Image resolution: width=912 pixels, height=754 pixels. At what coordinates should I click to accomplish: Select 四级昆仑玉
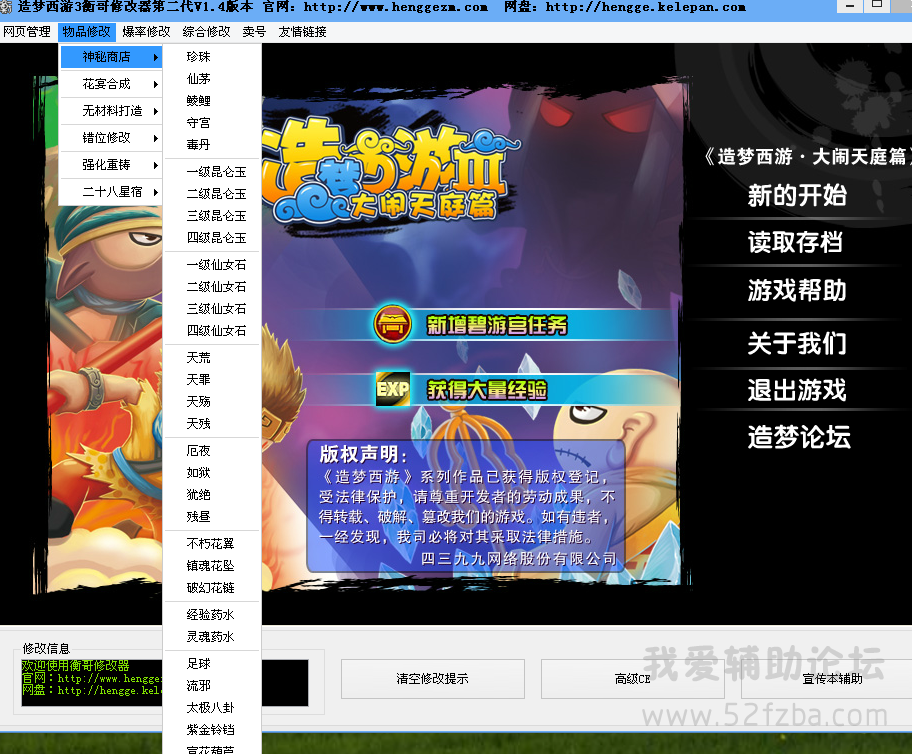pyautogui.click(x=212, y=237)
